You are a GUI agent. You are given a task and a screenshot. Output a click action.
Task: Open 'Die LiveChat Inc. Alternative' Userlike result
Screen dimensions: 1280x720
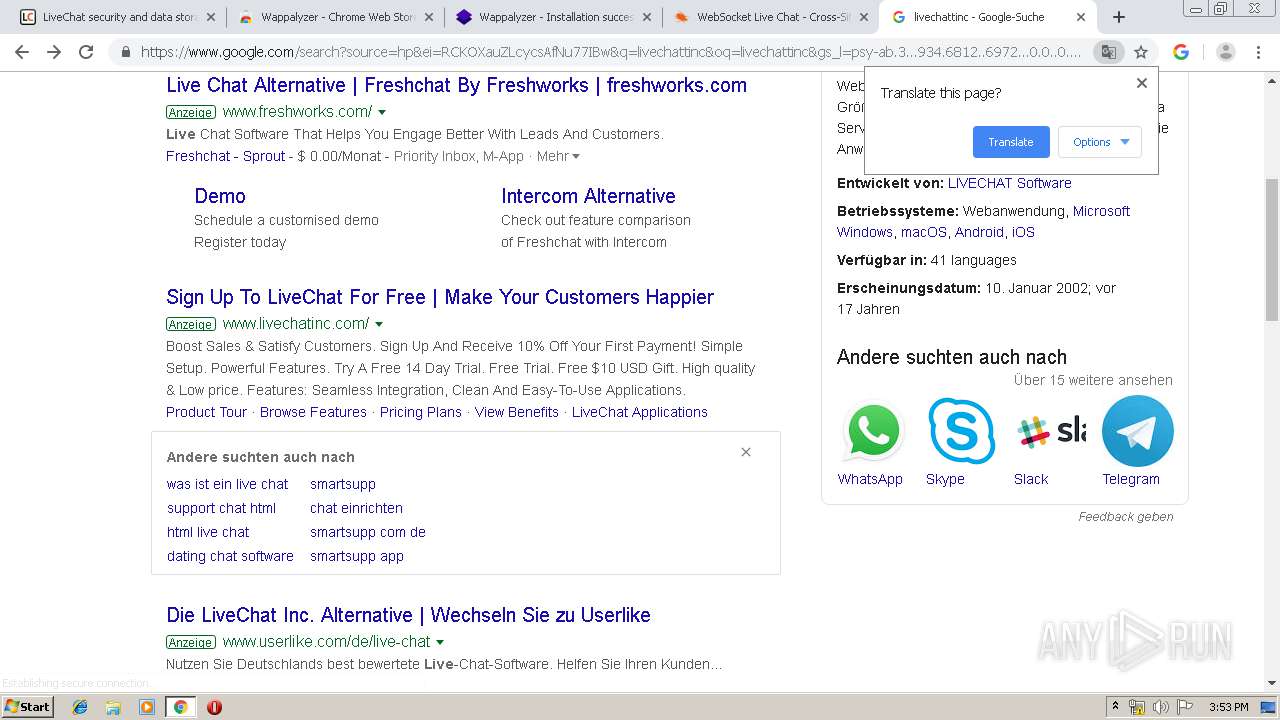[x=408, y=615]
